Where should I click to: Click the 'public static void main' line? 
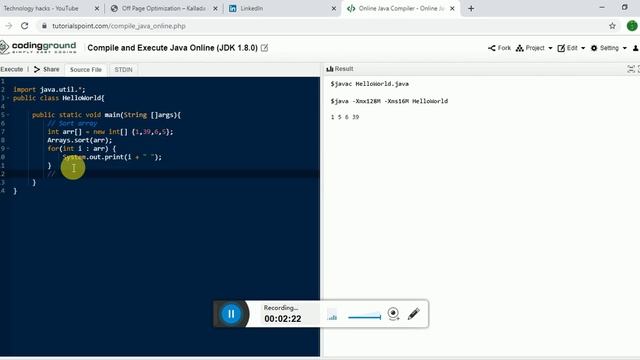point(106,115)
